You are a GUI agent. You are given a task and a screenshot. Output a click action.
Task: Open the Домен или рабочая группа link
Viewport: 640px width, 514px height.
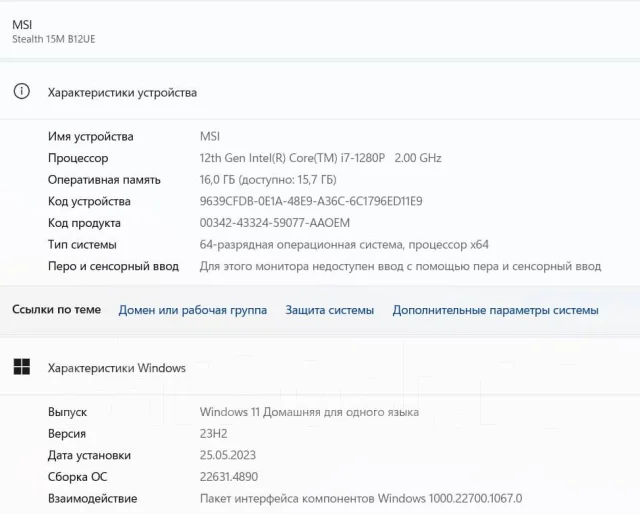click(193, 310)
